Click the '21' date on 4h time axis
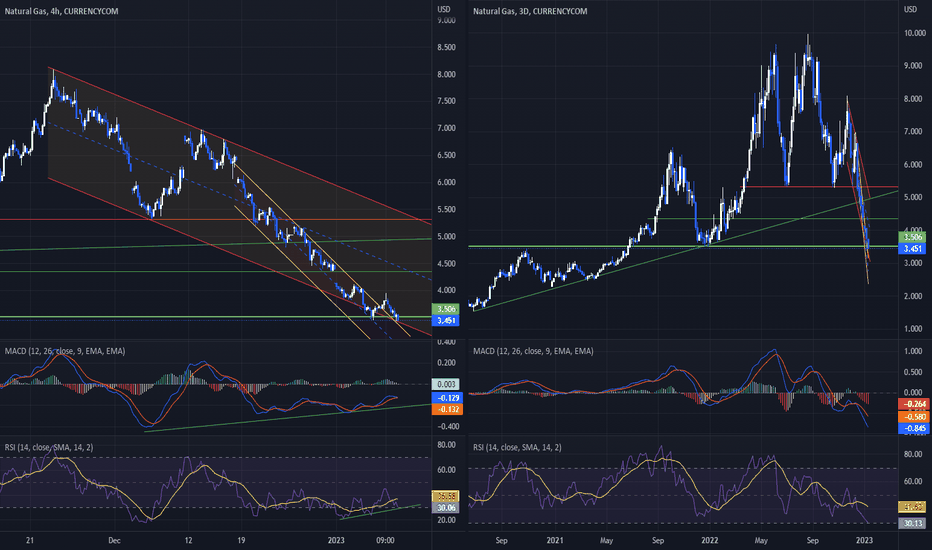The height and width of the screenshot is (550, 932). click(x=30, y=540)
